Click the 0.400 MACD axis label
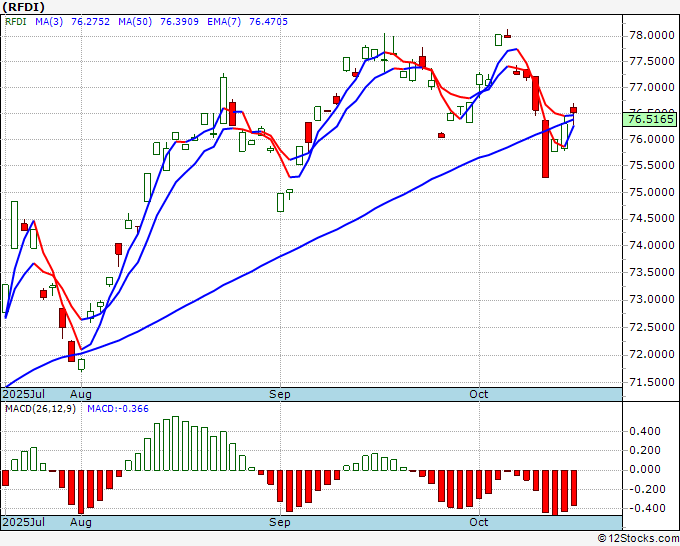The image size is (680, 546). click(x=645, y=431)
